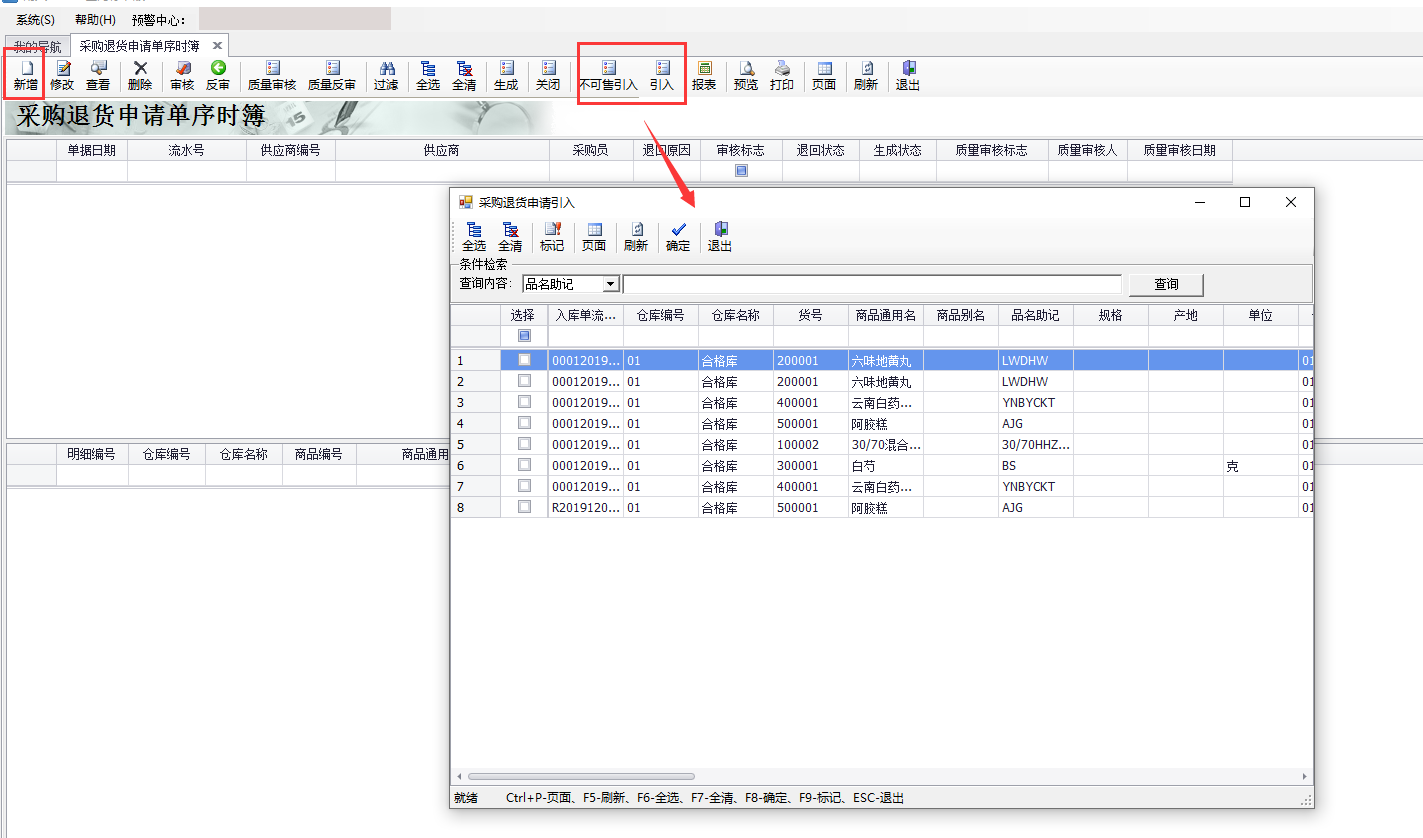This screenshot has width=1423, height=838.
Task: Click the 不可售引入 icon
Action: (608, 76)
